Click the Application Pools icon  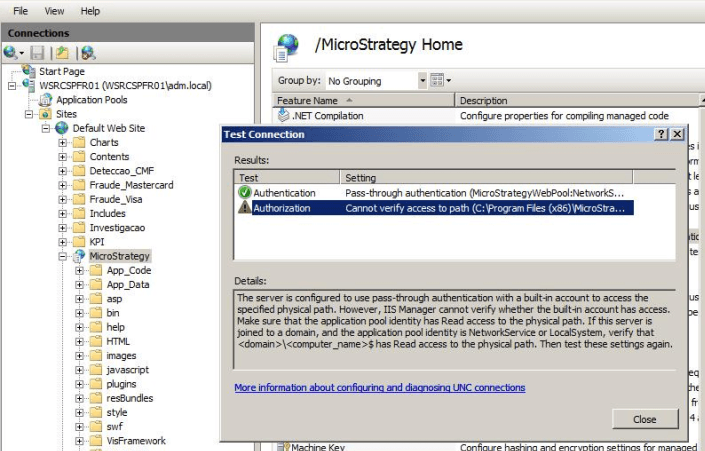(x=45, y=100)
